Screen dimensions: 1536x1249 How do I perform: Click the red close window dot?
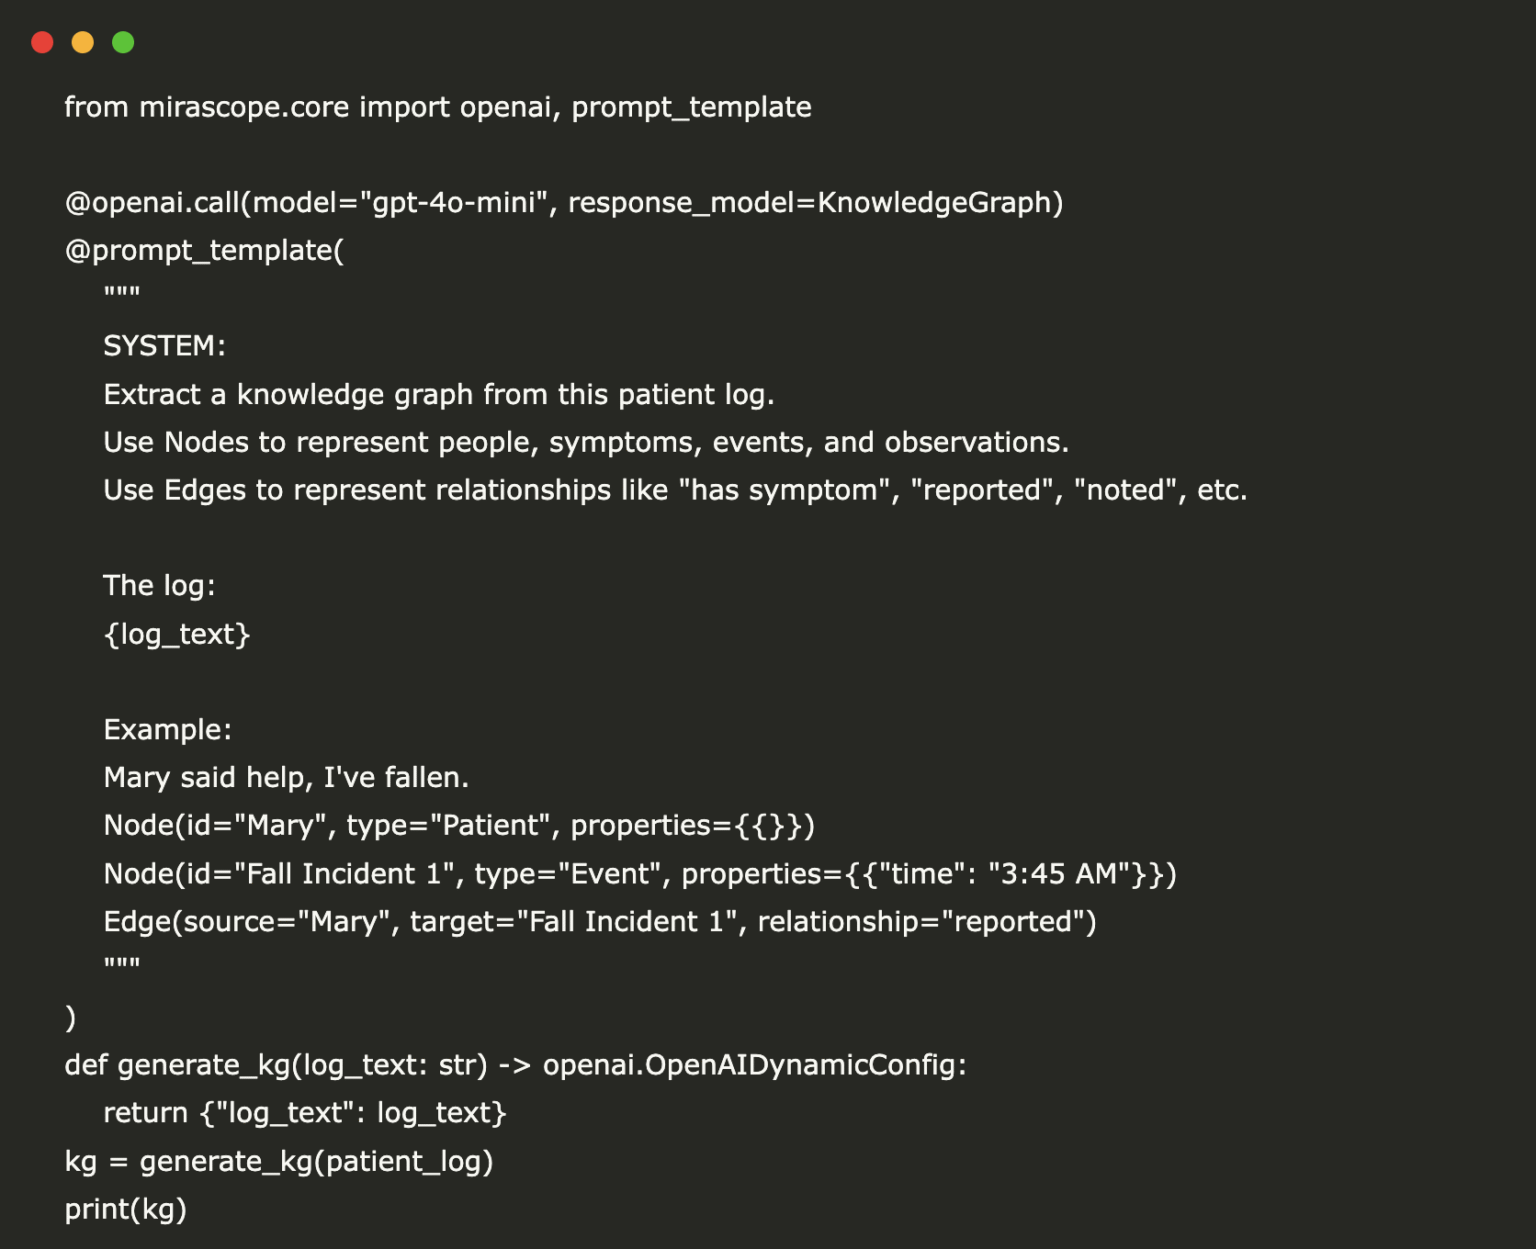(42, 42)
